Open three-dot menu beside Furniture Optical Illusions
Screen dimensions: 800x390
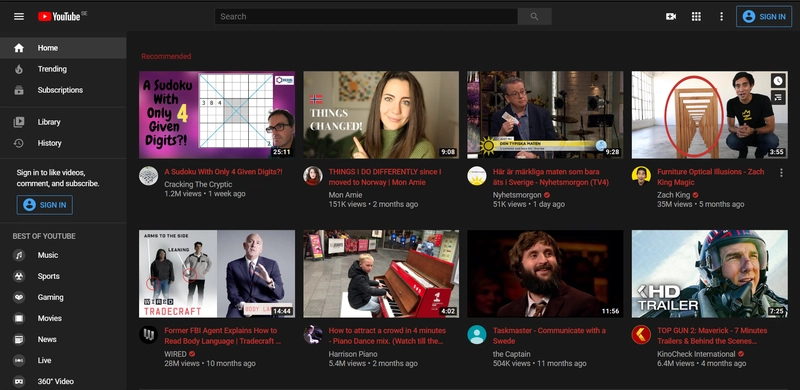point(781,173)
